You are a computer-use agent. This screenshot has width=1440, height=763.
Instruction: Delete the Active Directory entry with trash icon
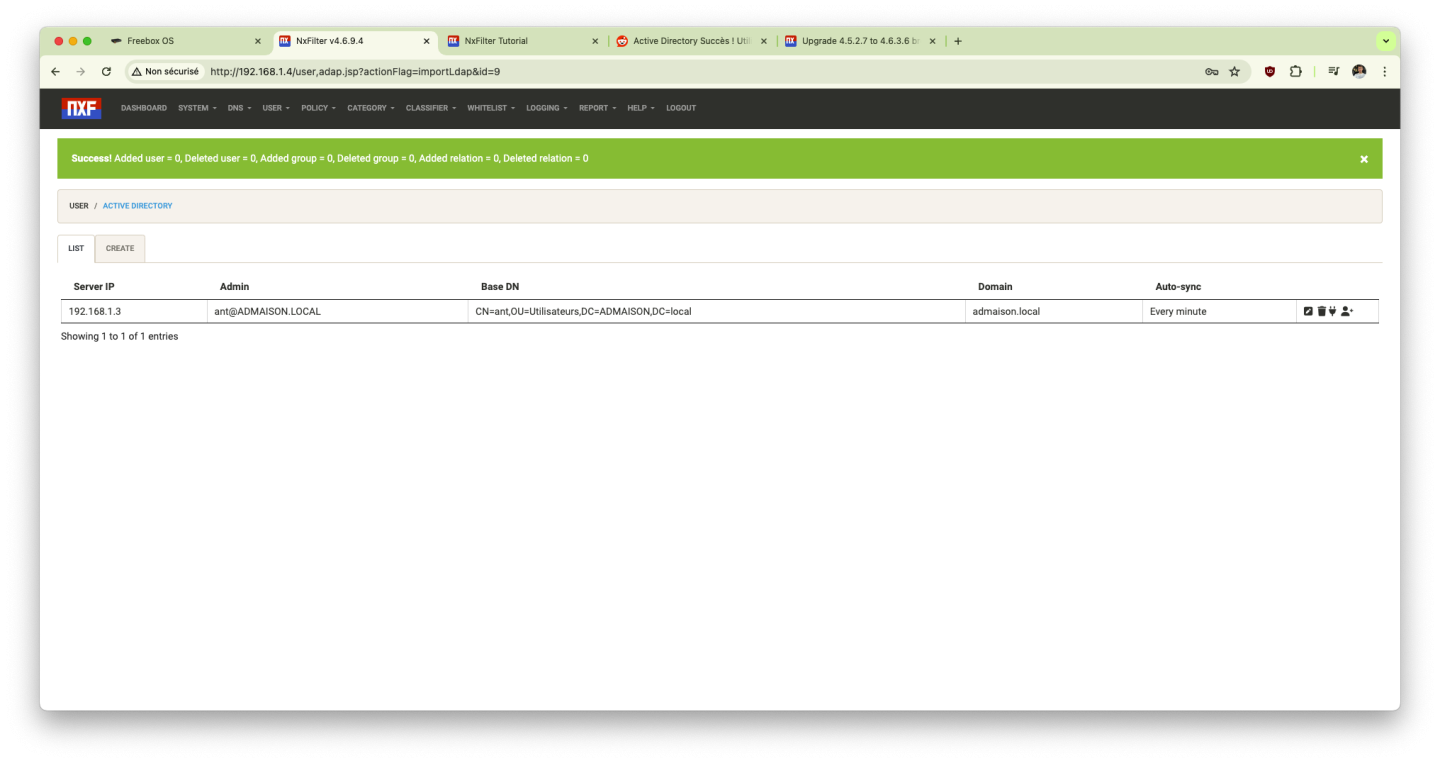click(1321, 312)
